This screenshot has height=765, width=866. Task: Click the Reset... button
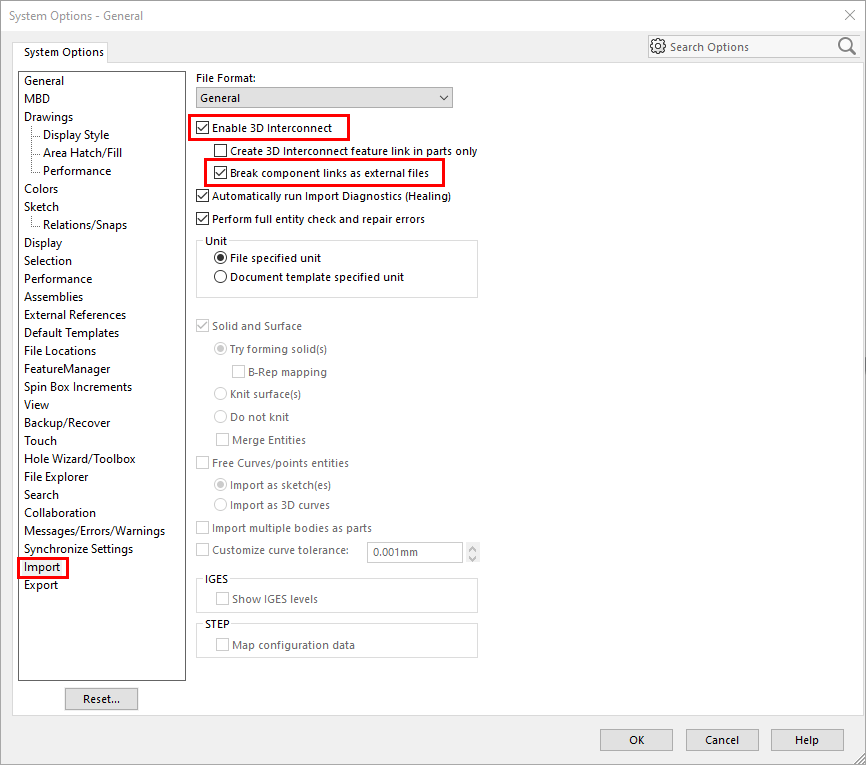coord(102,699)
